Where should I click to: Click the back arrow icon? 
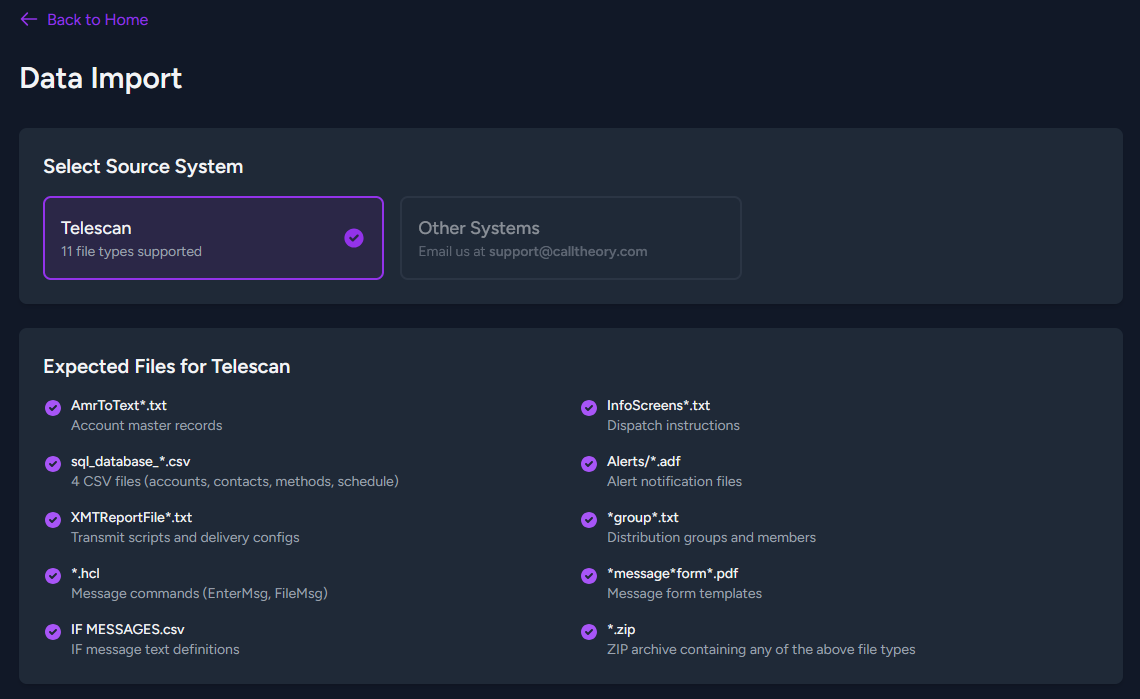click(x=28, y=20)
